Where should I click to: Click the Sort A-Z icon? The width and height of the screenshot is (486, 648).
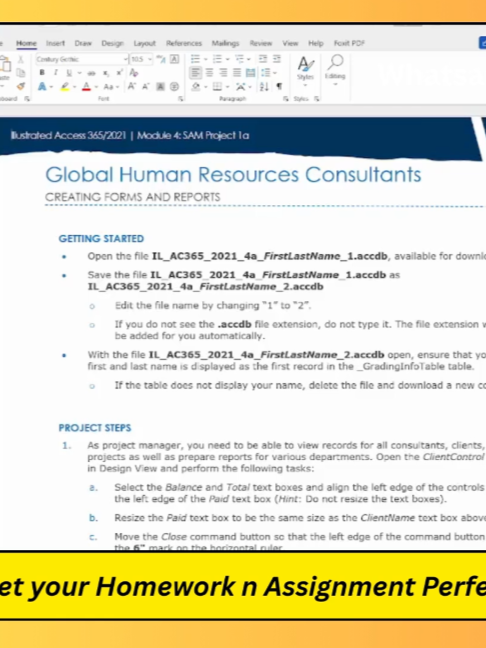pos(264,86)
